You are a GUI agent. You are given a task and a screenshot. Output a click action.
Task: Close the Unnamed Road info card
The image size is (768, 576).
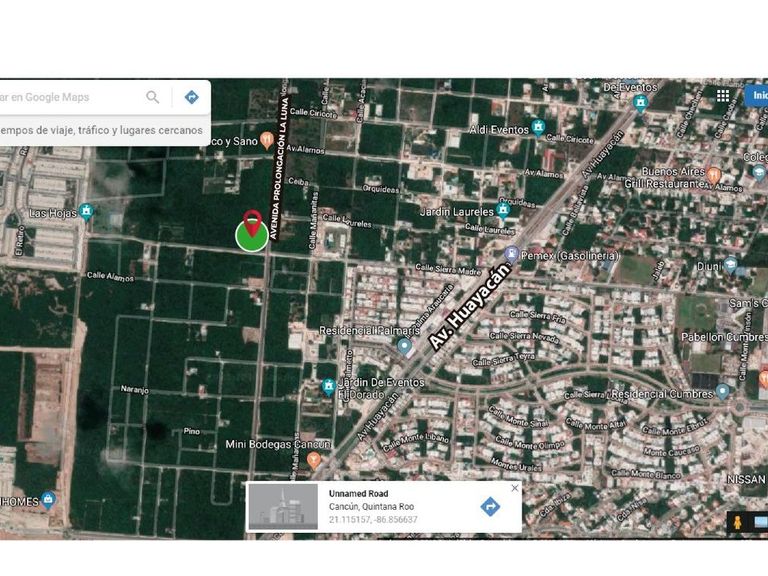click(515, 488)
